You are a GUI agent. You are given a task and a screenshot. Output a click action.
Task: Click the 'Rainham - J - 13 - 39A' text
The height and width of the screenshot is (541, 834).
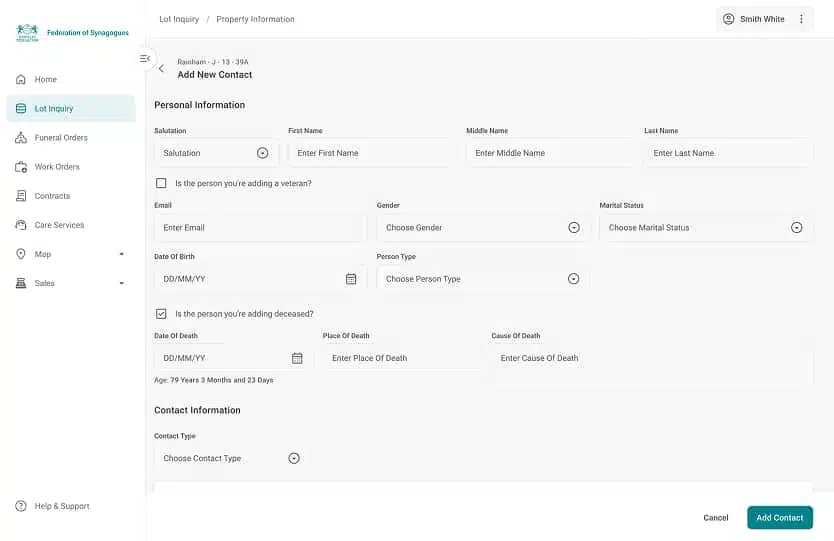coord(213,62)
